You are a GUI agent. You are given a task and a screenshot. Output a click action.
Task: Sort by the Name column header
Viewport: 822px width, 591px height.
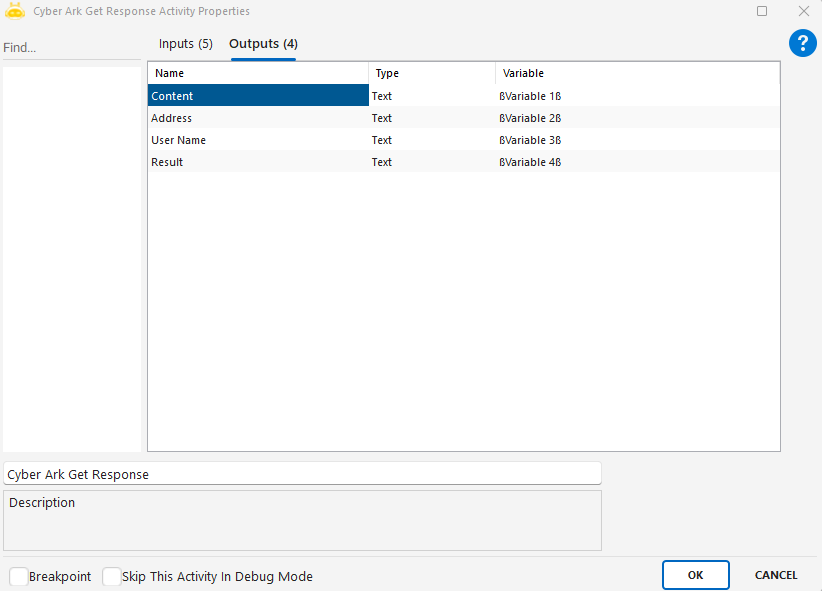(x=258, y=73)
